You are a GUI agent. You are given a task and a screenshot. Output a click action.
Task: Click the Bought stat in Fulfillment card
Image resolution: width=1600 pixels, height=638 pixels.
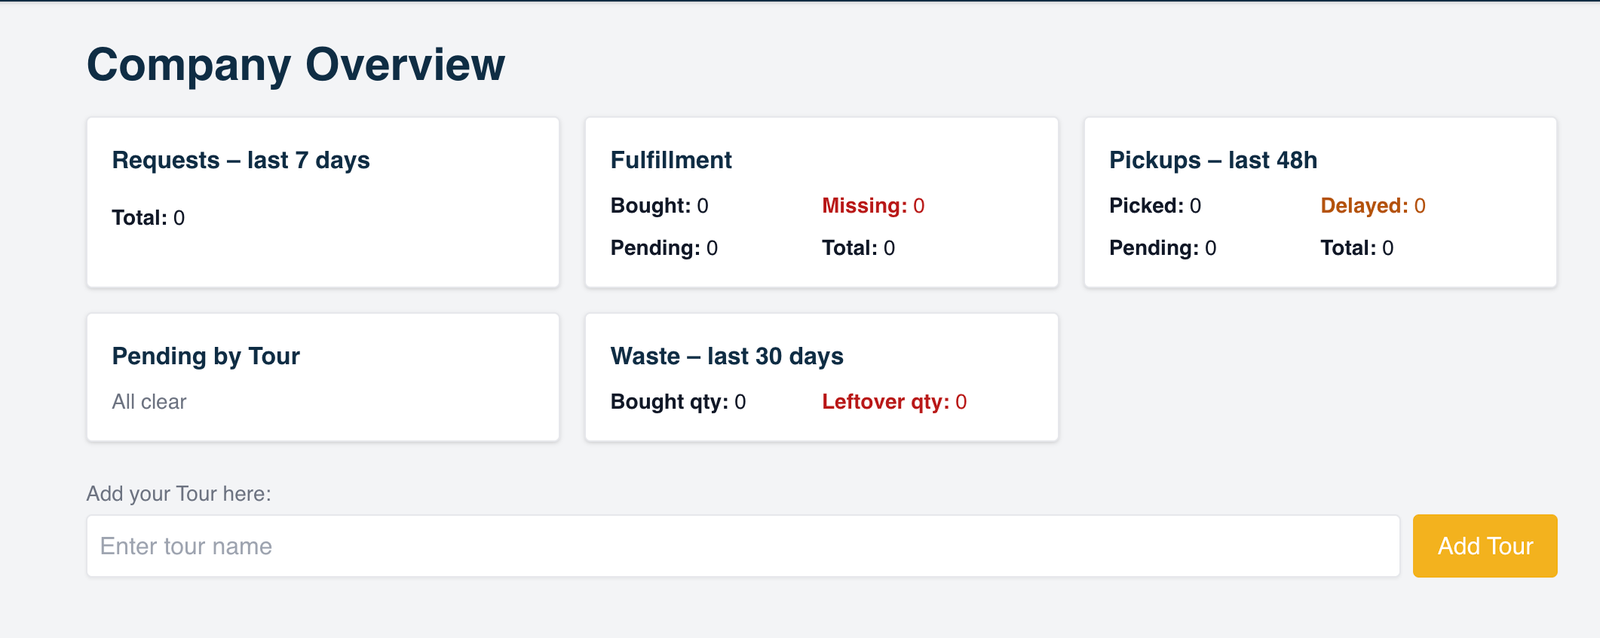point(659,206)
